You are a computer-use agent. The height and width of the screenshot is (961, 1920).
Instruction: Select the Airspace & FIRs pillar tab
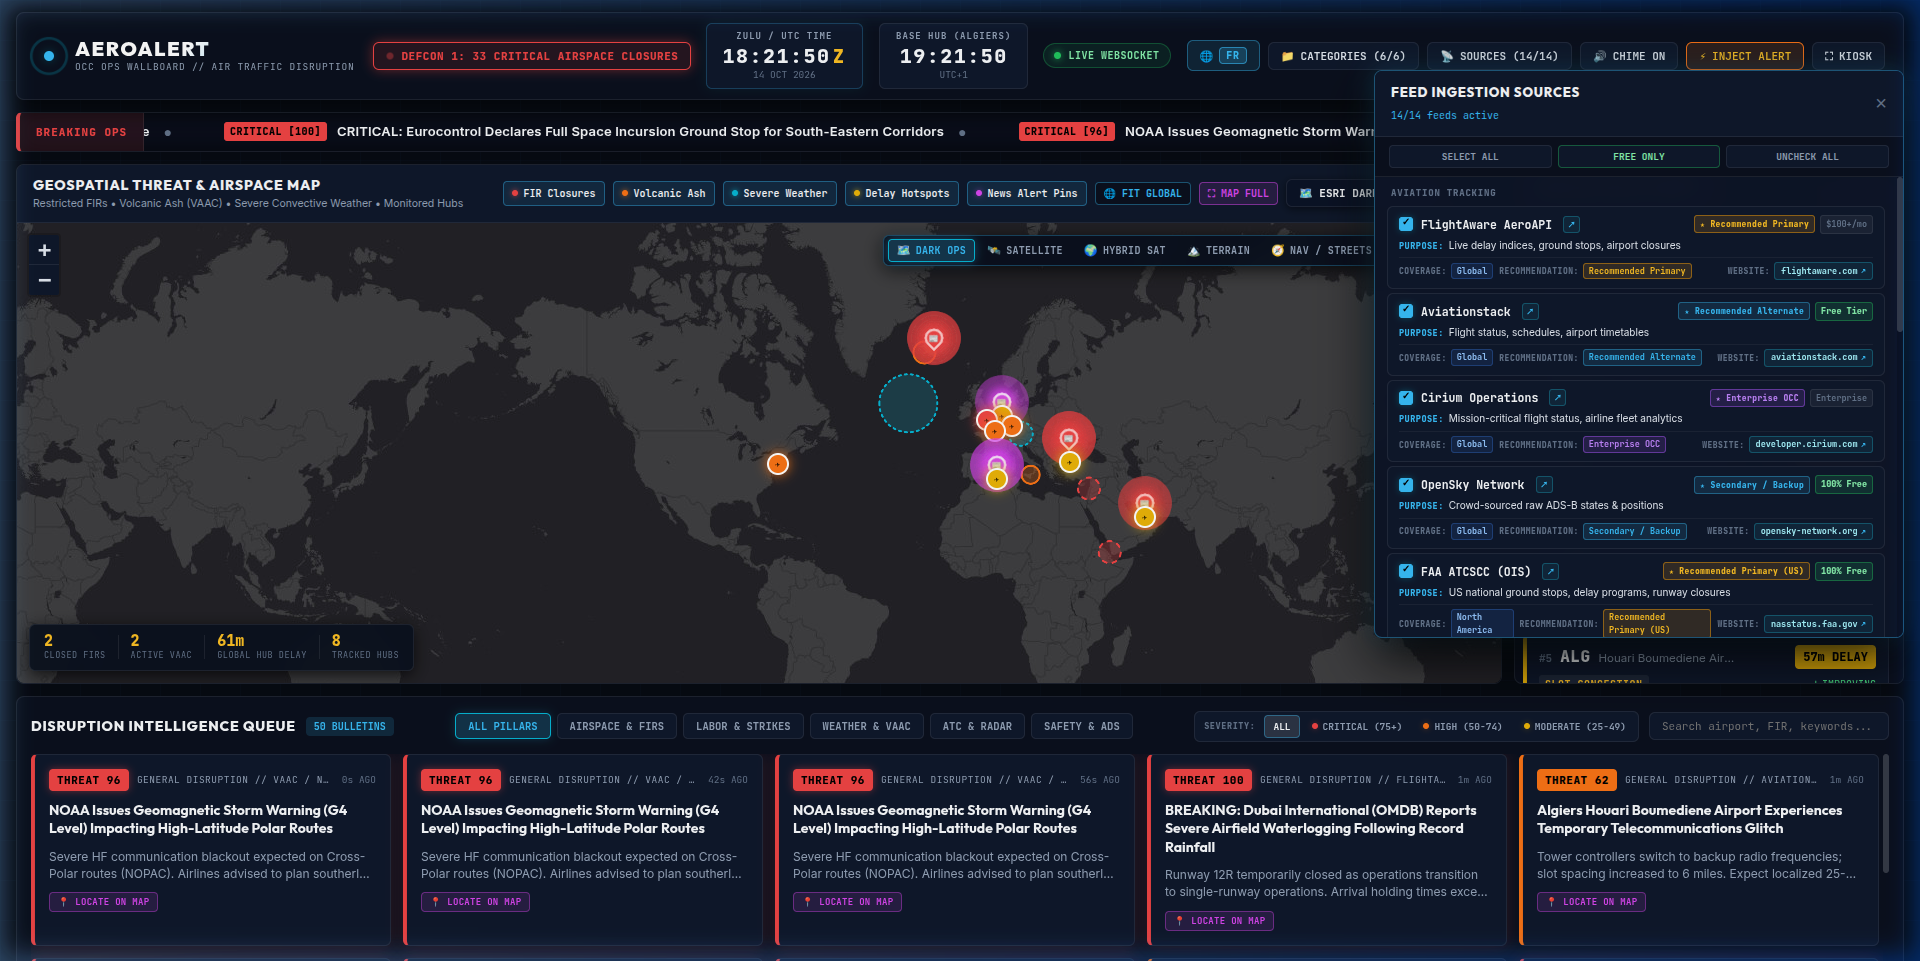tap(617, 727)
